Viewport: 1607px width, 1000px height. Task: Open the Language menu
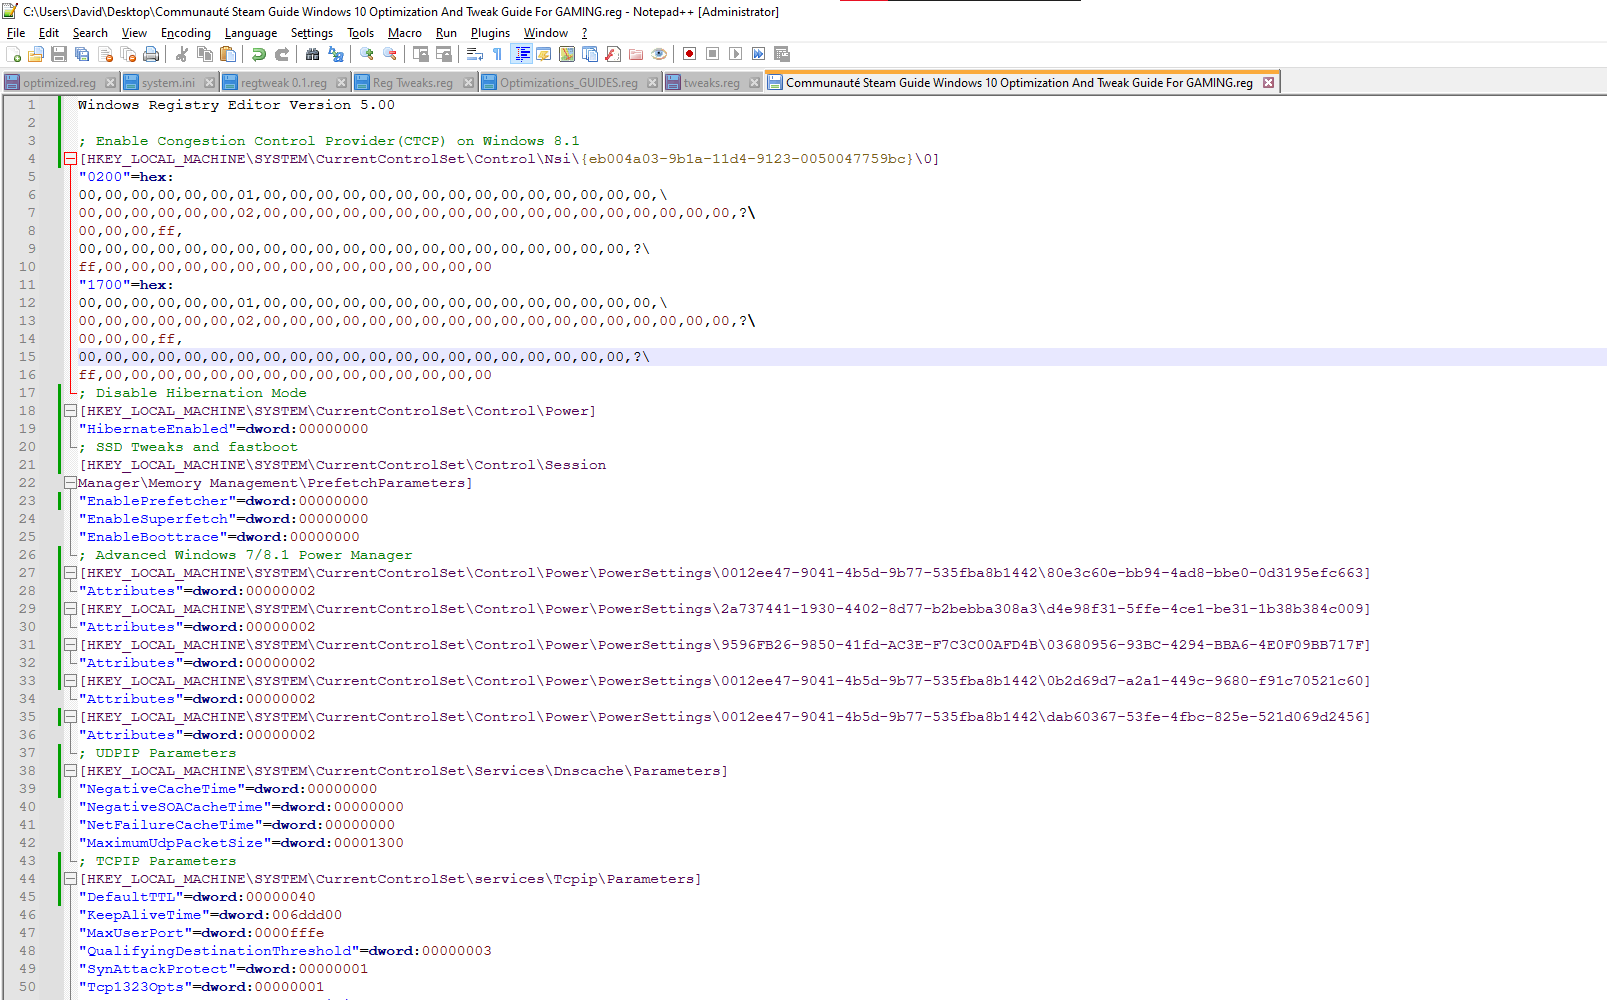[251, 33]
